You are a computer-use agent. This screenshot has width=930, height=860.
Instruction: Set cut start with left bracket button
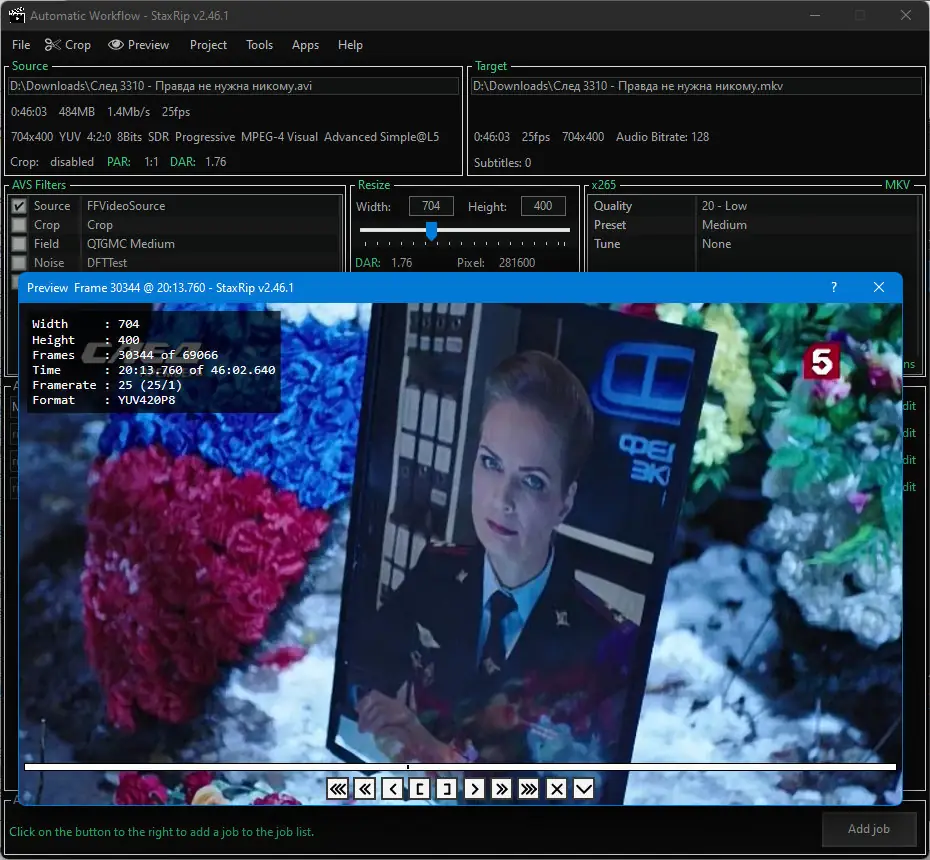tap(420, 789)
